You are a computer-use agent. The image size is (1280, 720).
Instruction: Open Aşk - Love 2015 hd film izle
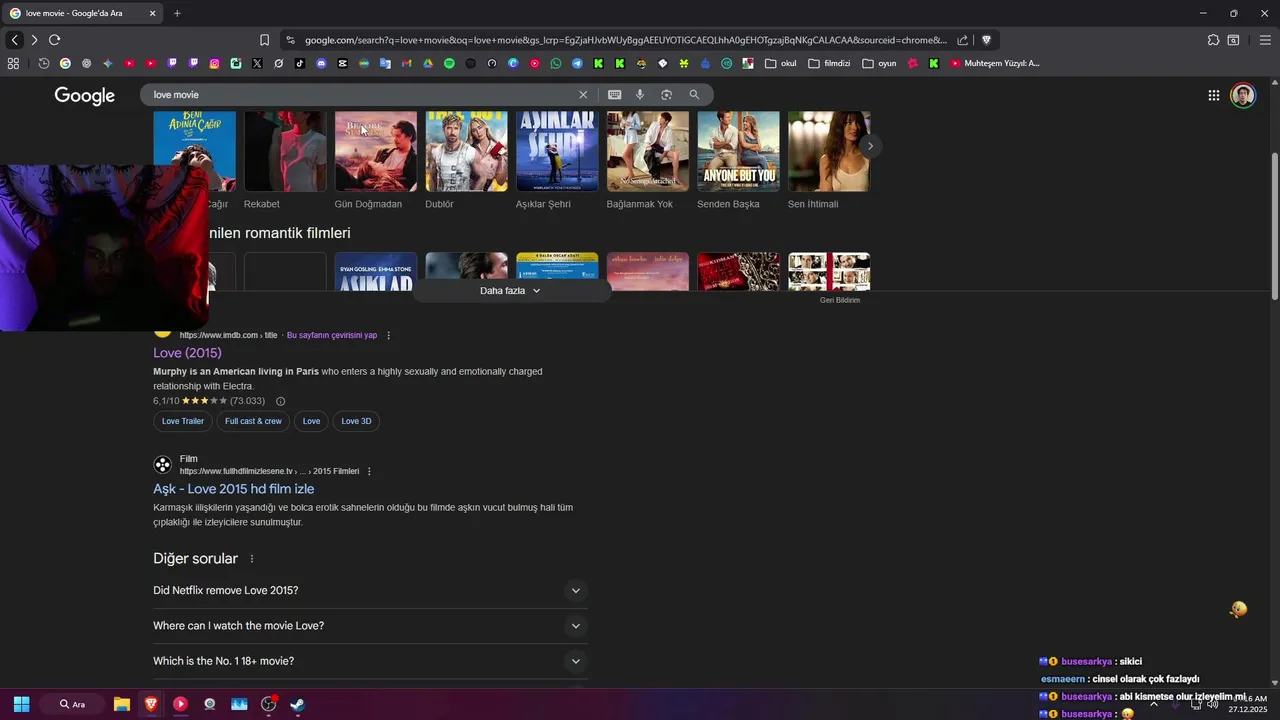pyautogui.click(x=234, y=489)
